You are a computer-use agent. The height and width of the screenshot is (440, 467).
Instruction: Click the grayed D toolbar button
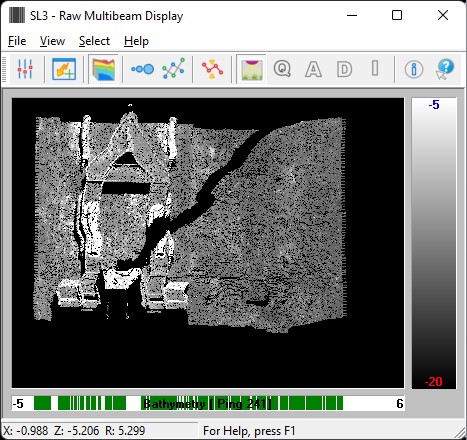[344, 69]
